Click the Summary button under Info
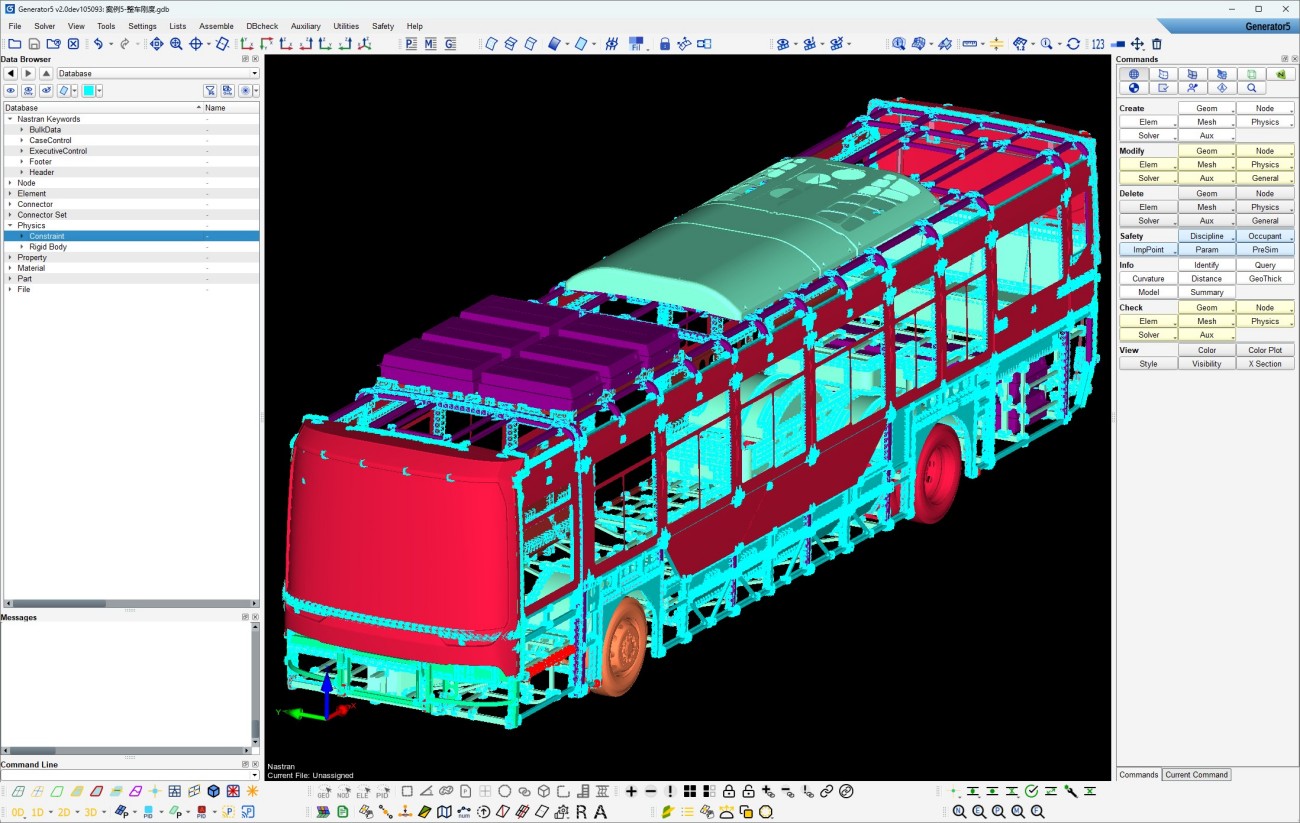 pos(1206,292)
